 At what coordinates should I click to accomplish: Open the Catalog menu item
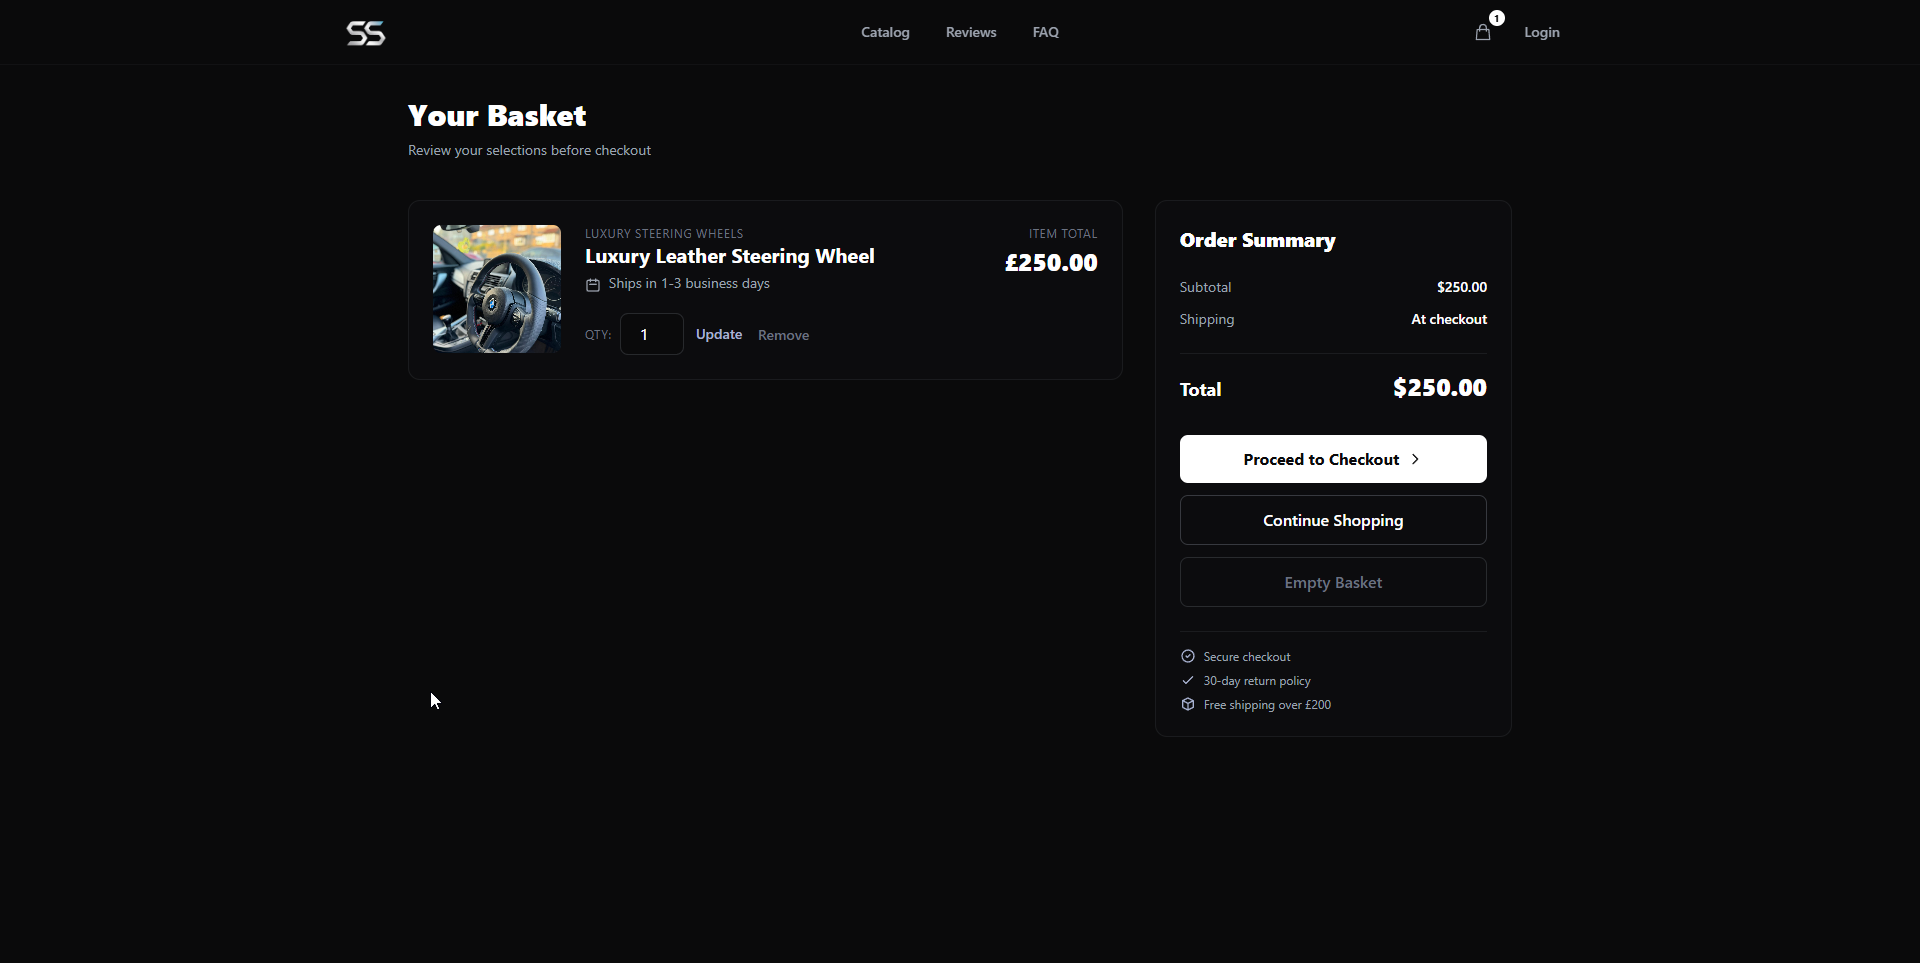point(885,33)
